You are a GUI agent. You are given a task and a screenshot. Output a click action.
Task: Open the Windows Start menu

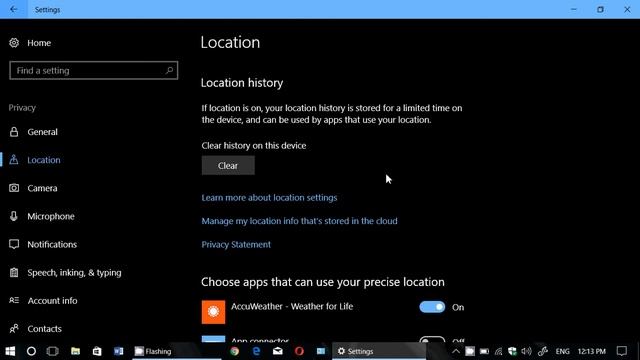(10, 351)
